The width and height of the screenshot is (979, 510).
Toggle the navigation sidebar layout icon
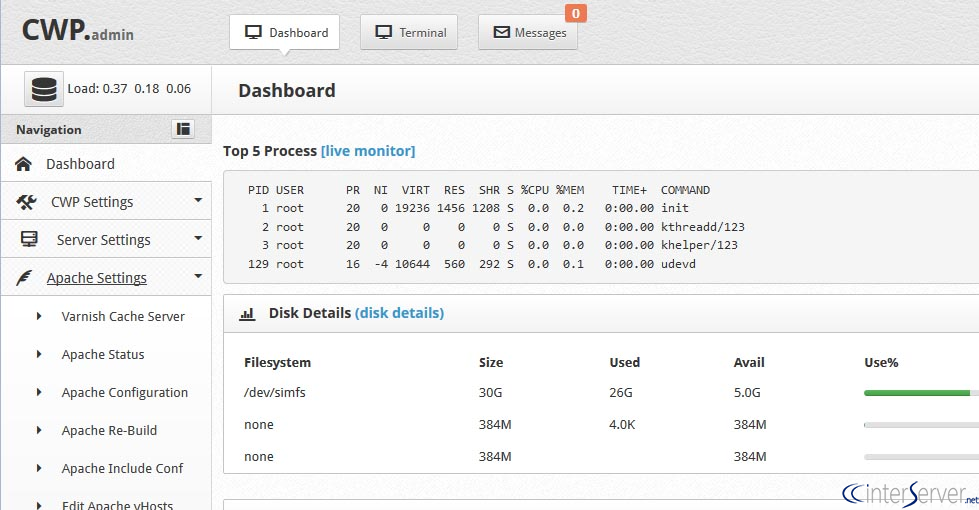pos(183,129)
